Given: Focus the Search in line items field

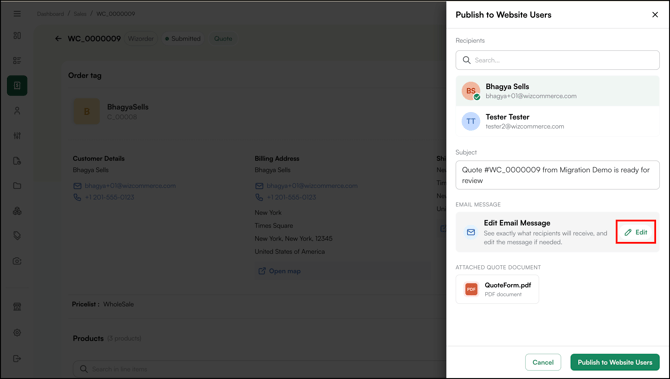Looking at the screenshot, I should click(x=259, y=369).
